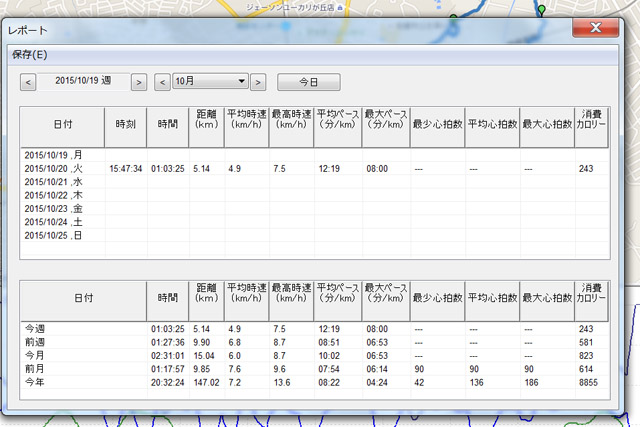Click the 今日 button
Viewport: 640px width, 427px height.
pos(309,82)
